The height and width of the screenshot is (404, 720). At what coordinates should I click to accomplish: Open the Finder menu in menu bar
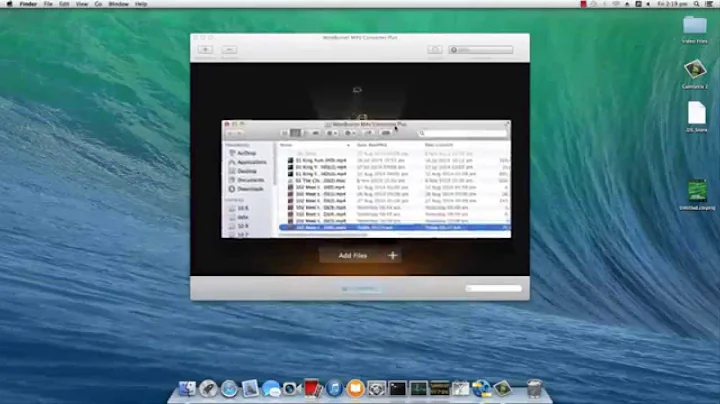28,4
